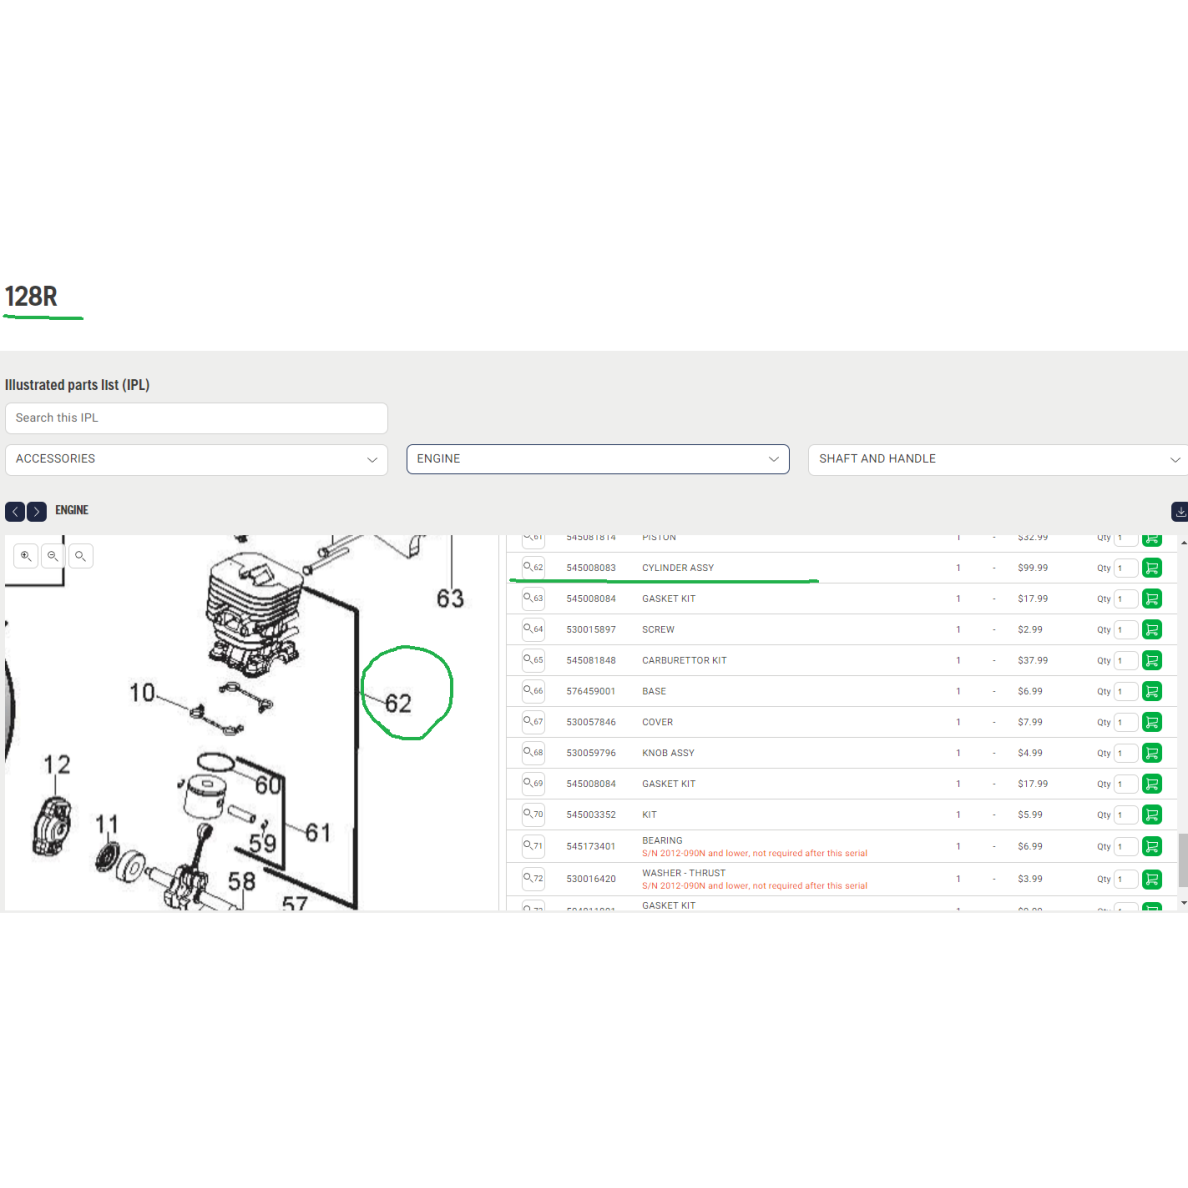Download the parts list with download icon

(x=1180, y=511)
